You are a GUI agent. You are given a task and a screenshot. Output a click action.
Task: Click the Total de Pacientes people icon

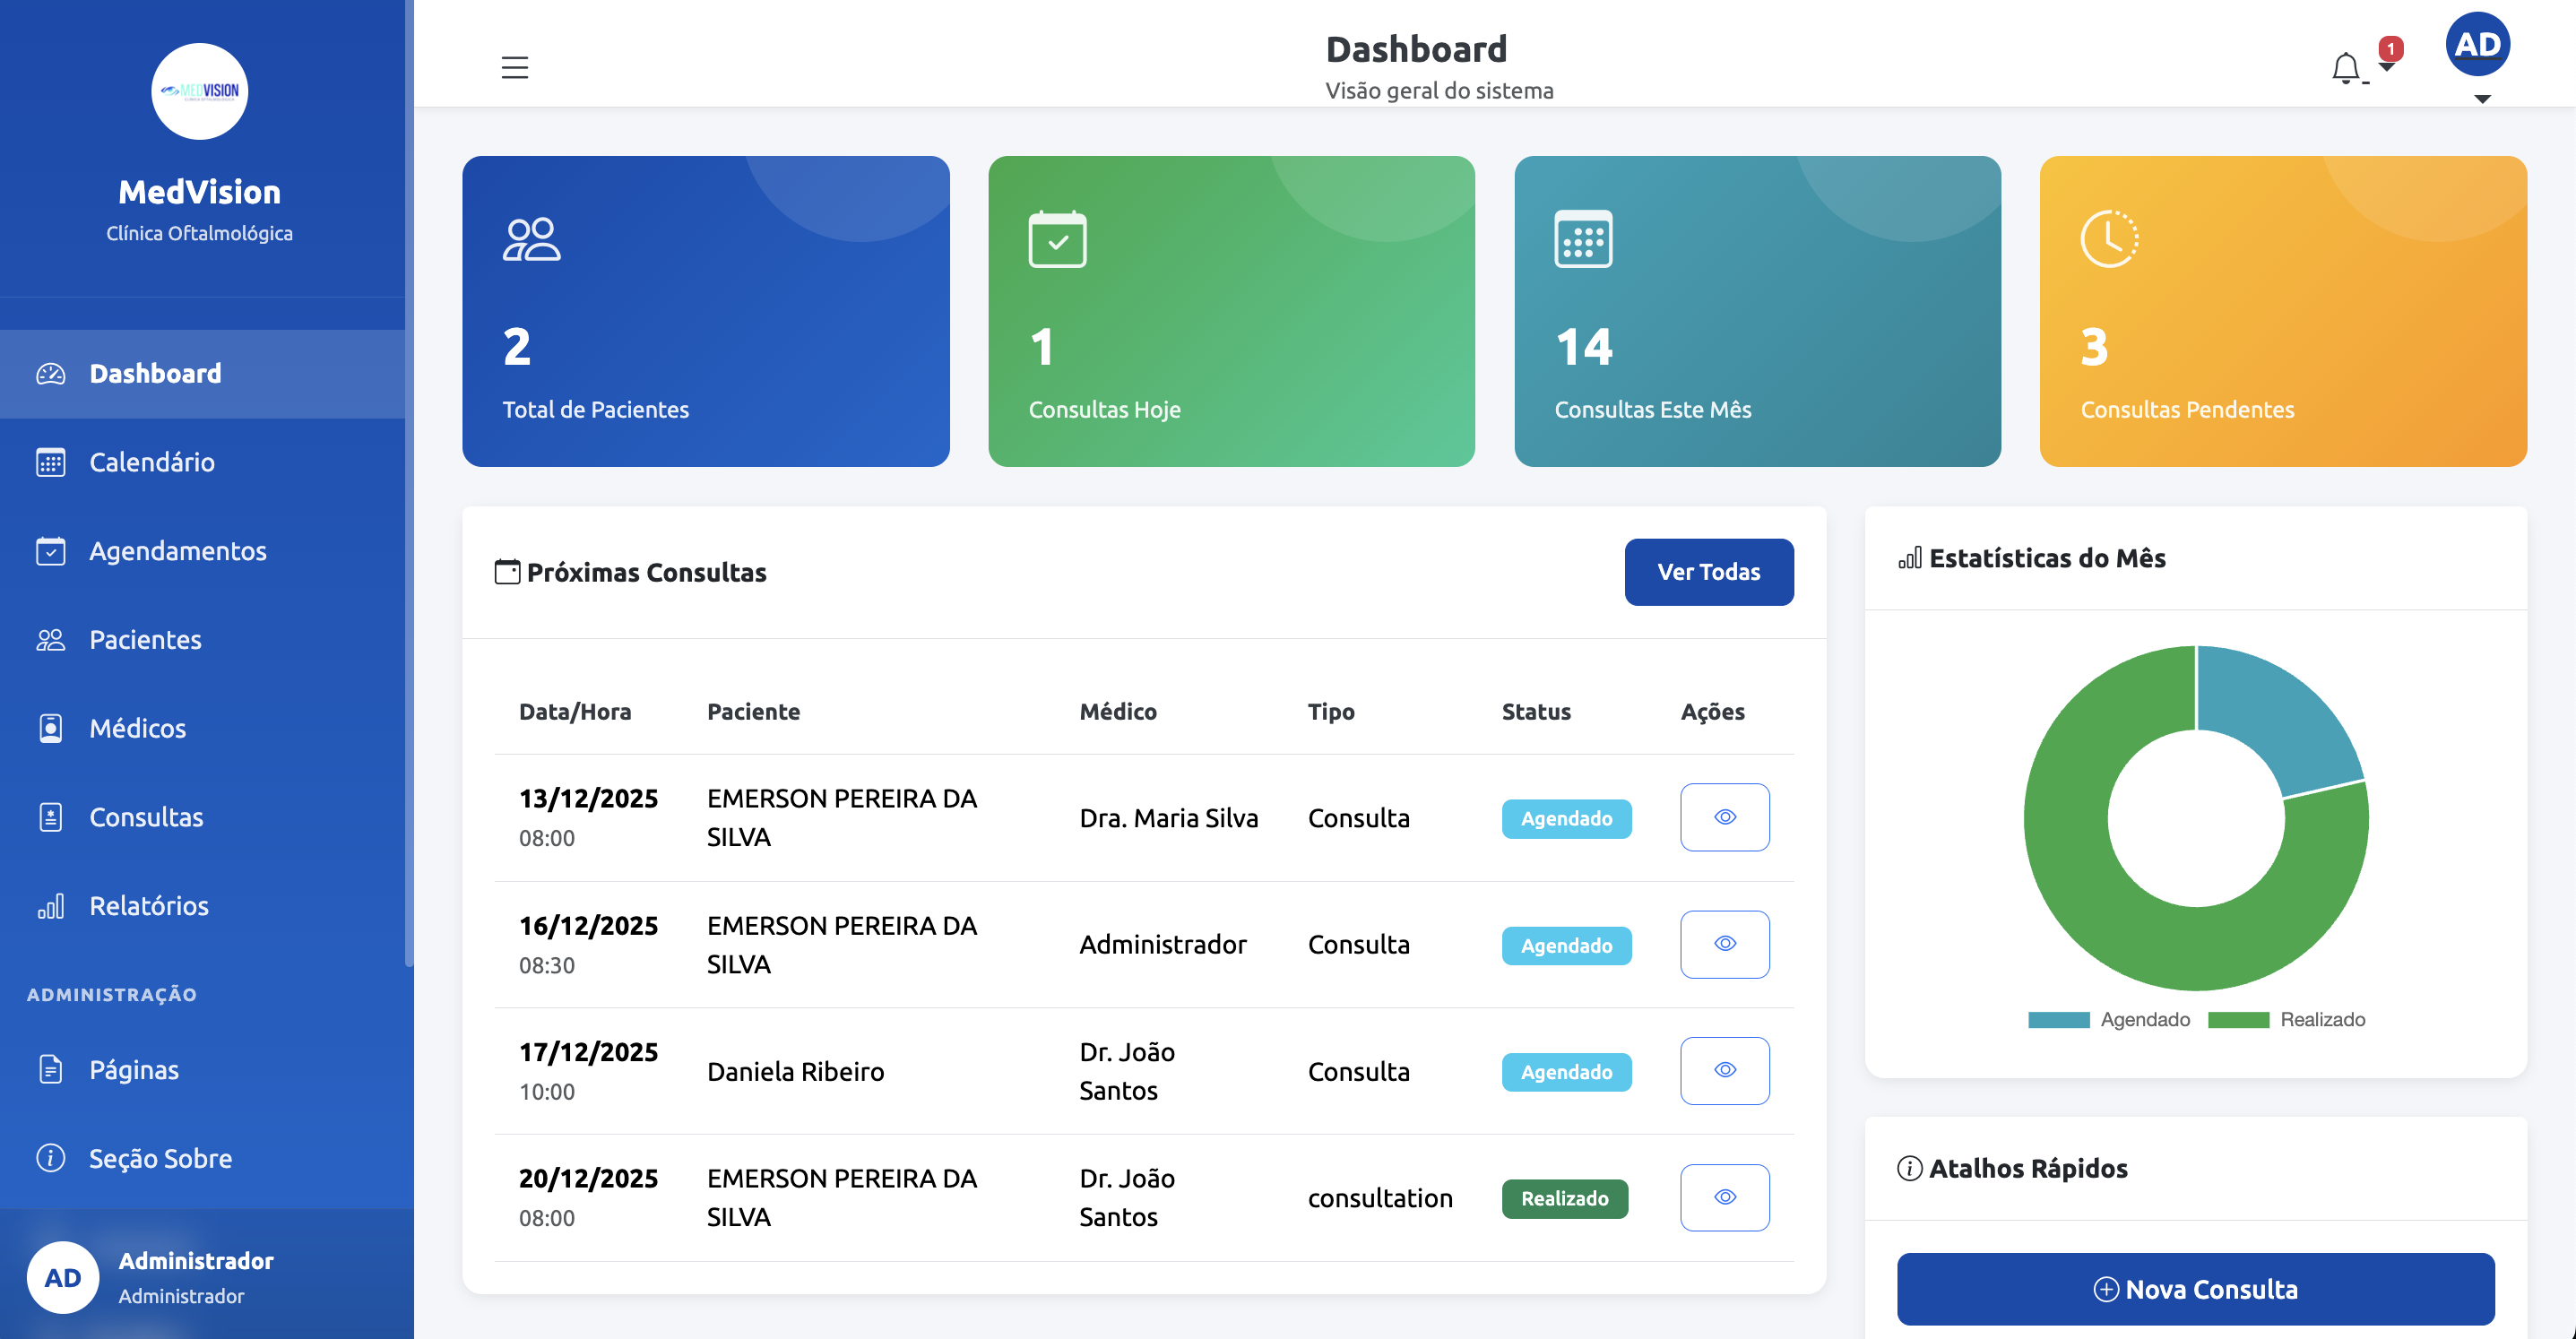pos(531,239)
